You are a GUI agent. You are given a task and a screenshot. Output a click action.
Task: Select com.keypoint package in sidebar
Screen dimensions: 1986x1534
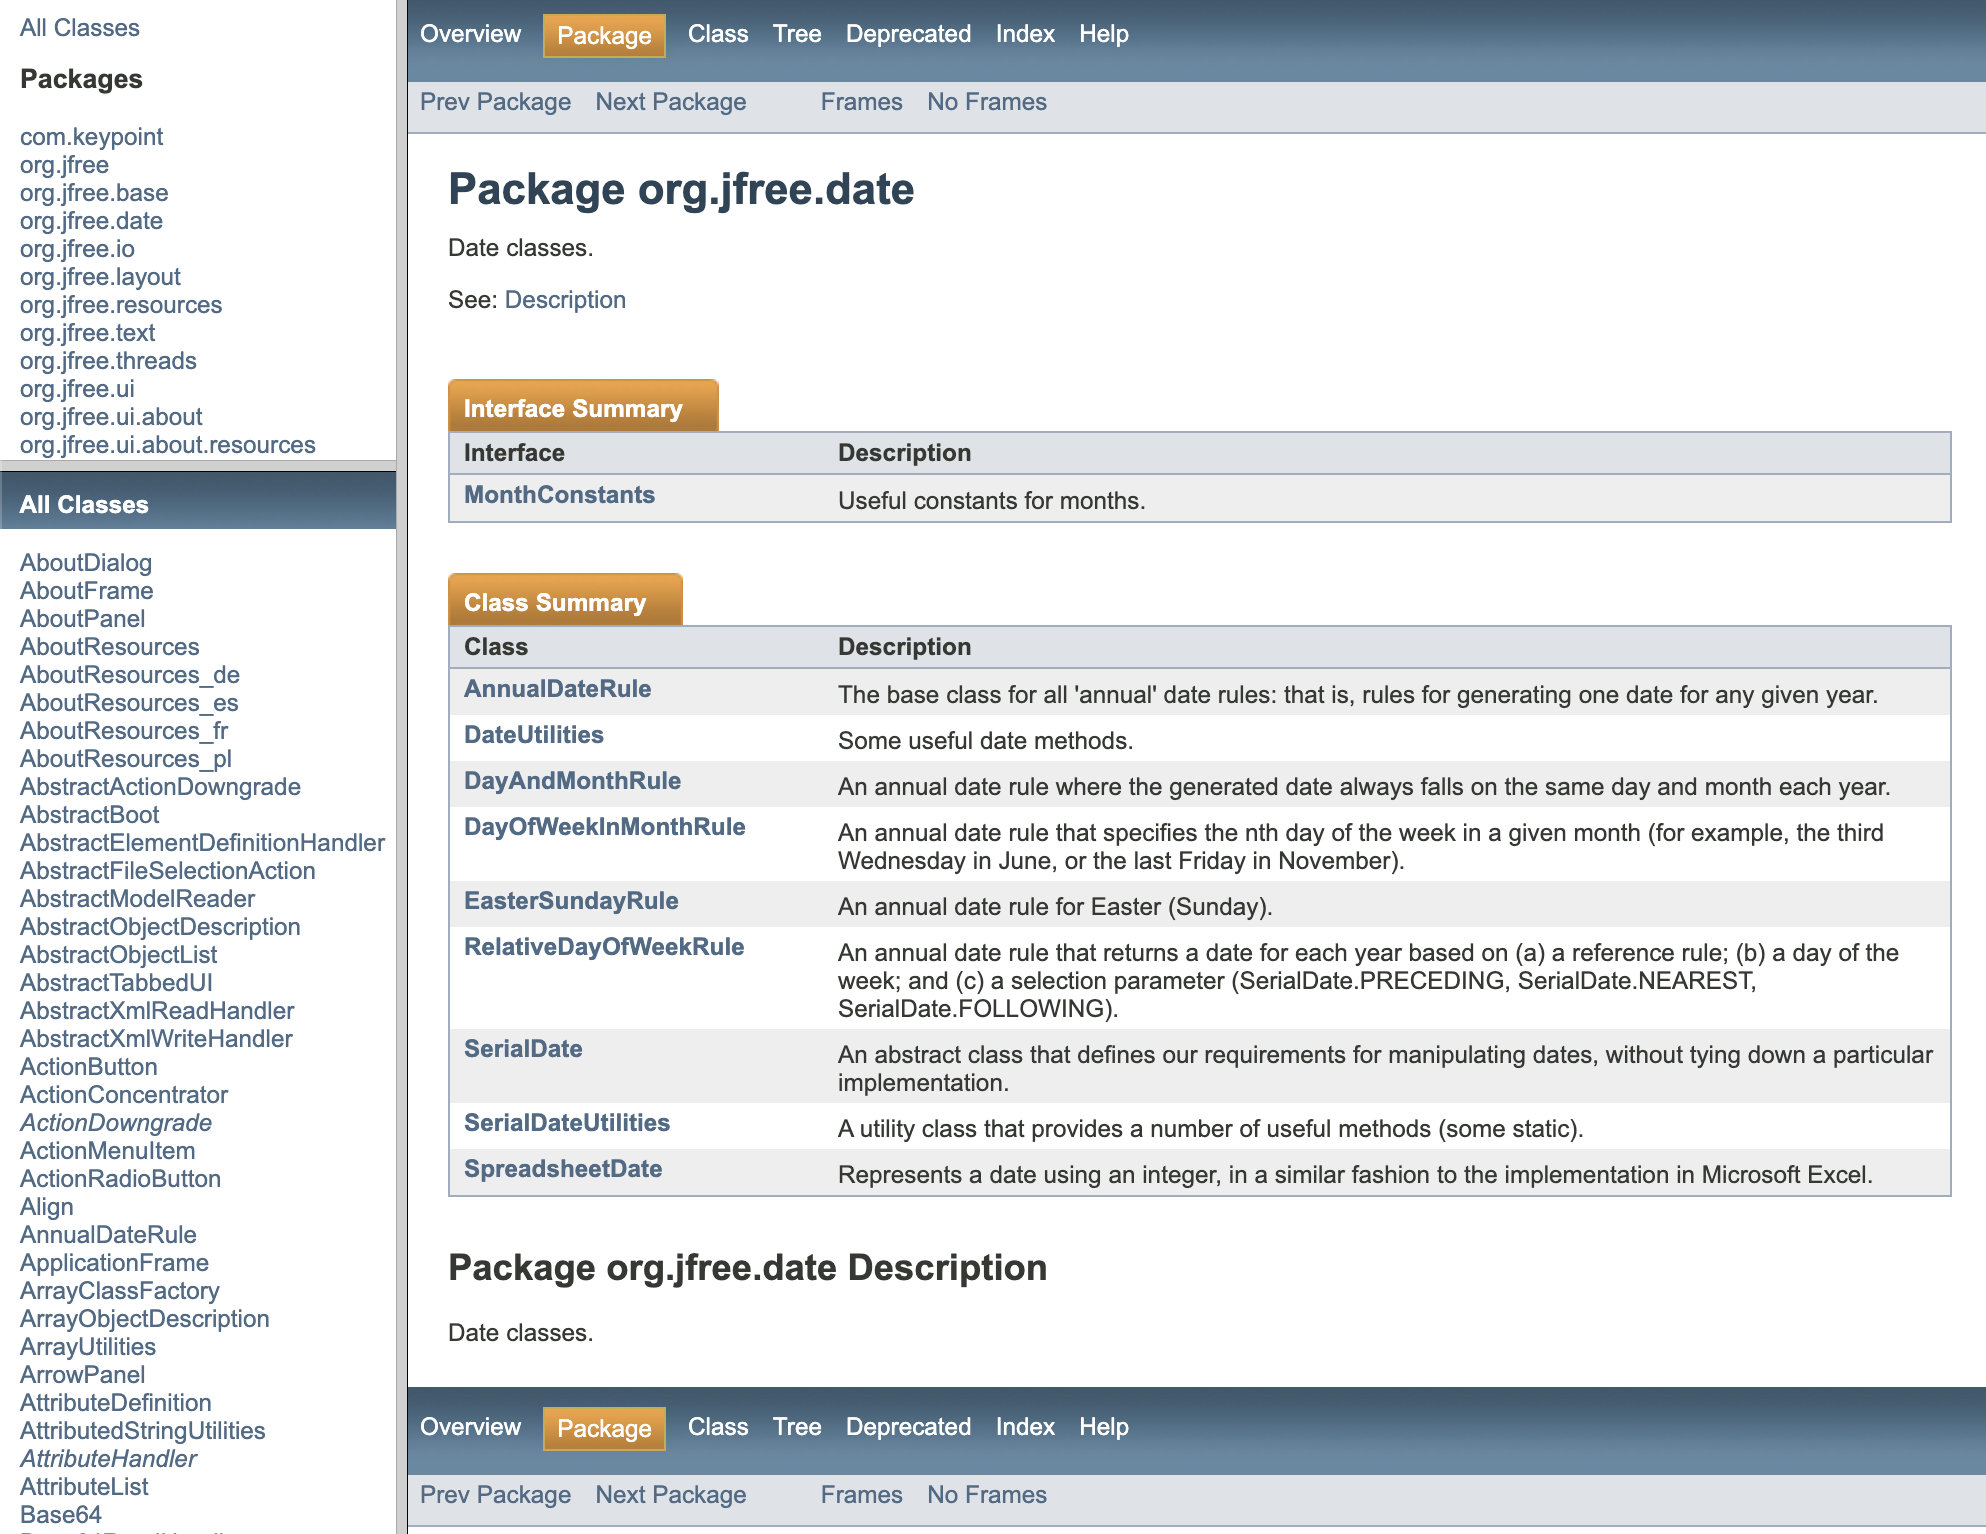[91, 137]
